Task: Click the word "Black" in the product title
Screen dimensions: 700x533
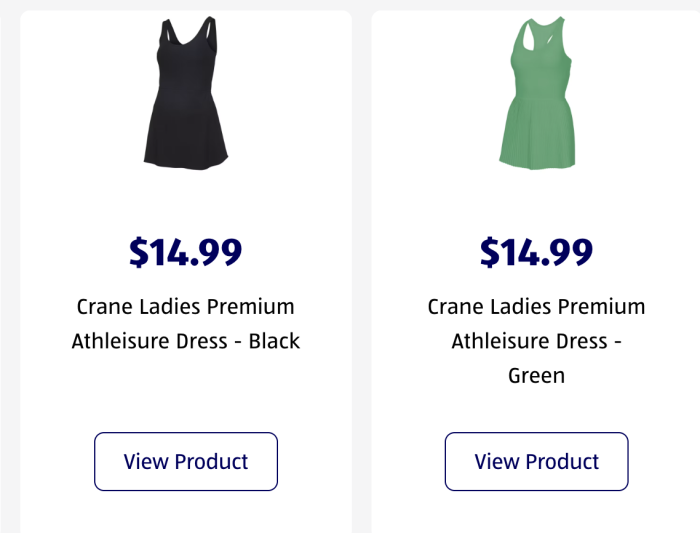Action: coord(274,341)
